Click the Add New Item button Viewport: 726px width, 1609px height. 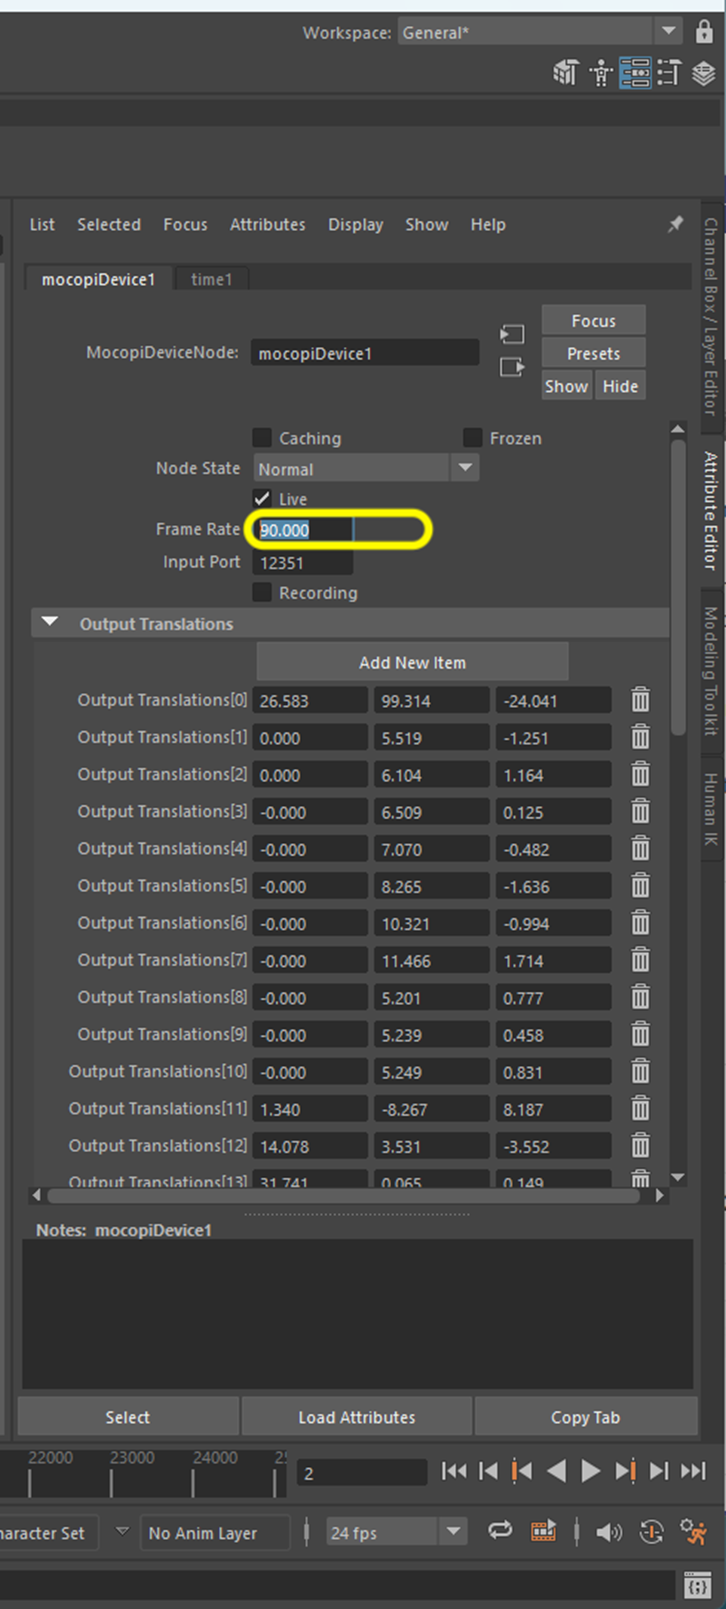coord(412,662)
